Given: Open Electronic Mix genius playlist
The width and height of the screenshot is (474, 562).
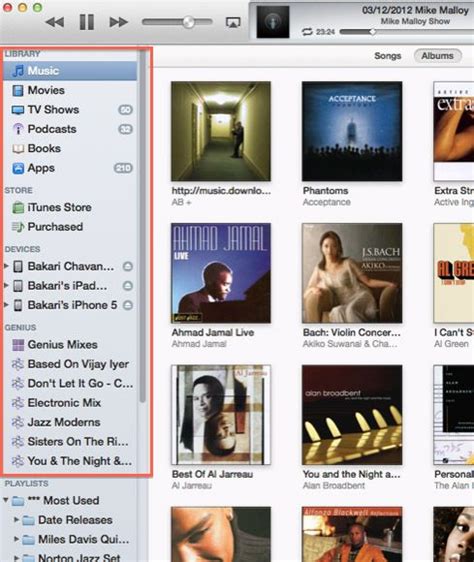Looking at the screenshot, I should [70, 403].
